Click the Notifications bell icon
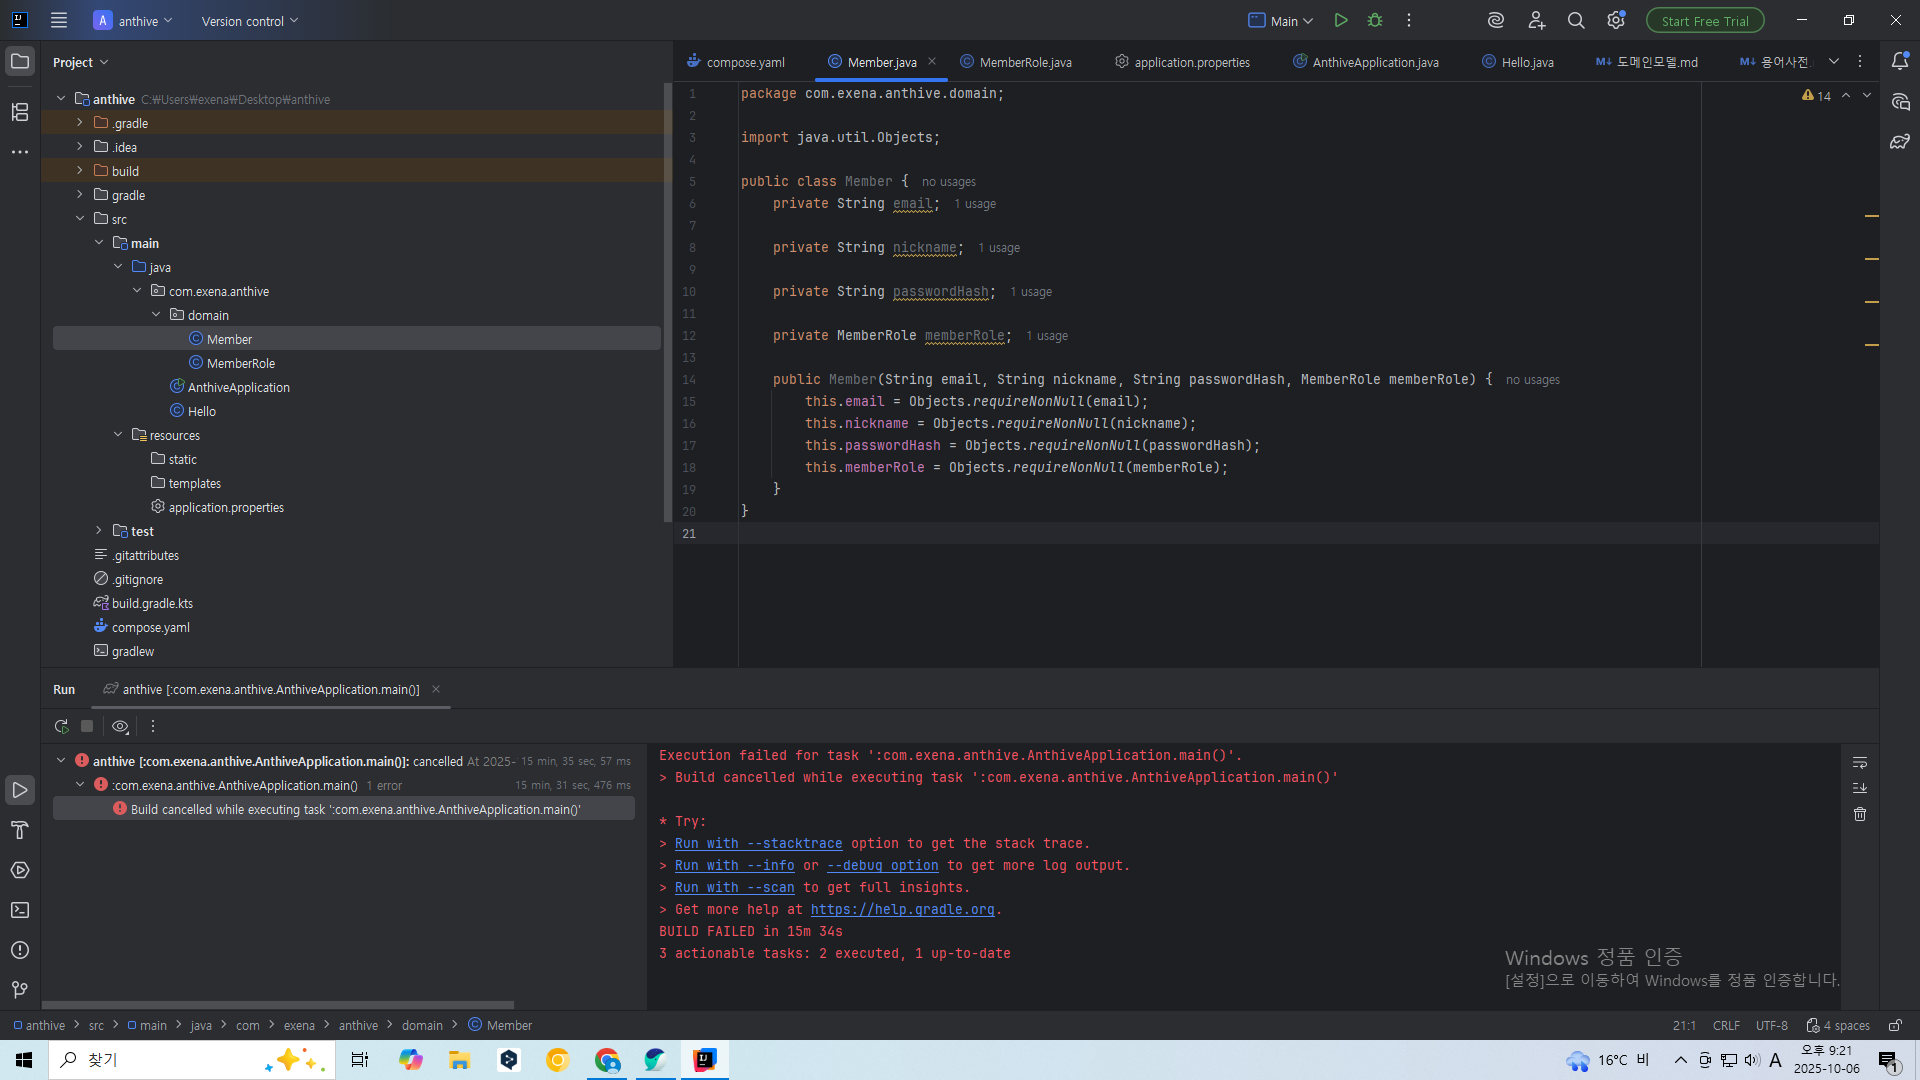1920x1080 pixels. pyautogui.click(x=1900, y=62)
